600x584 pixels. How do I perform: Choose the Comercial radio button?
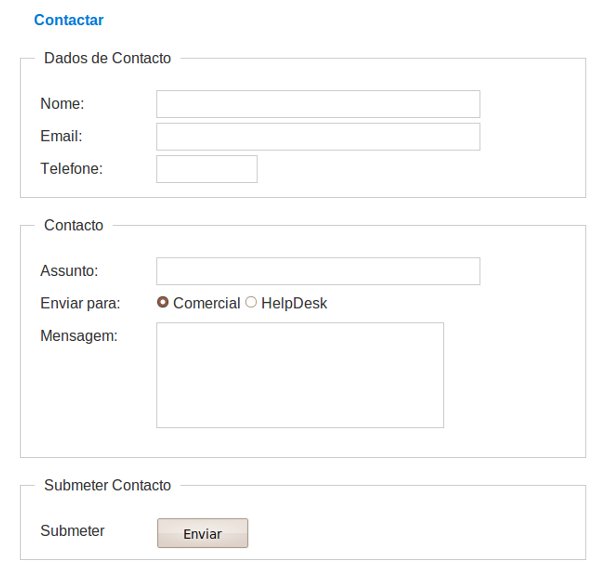163,302
